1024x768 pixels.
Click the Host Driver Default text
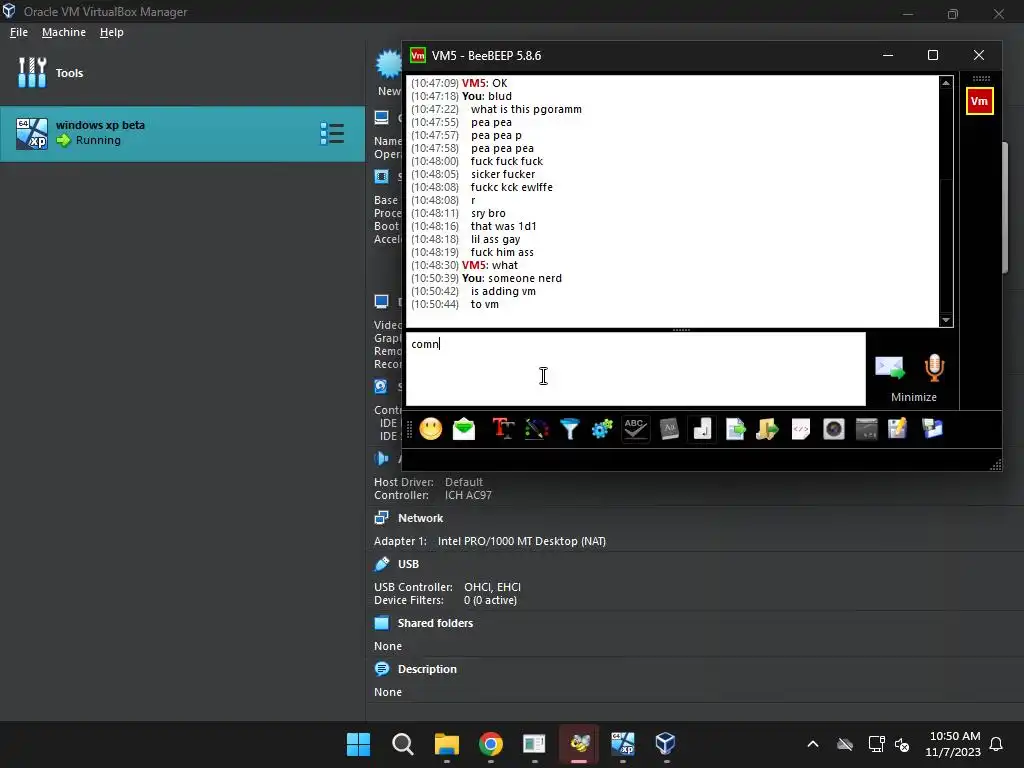click(x=428, y=482)
